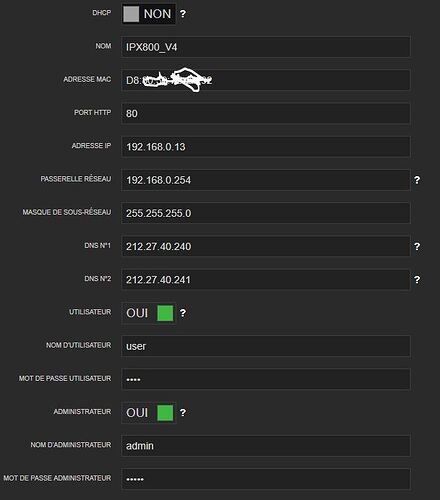Click the DNS N°1 field 212.27.40.240
The image size is (440, 500).
266,246
